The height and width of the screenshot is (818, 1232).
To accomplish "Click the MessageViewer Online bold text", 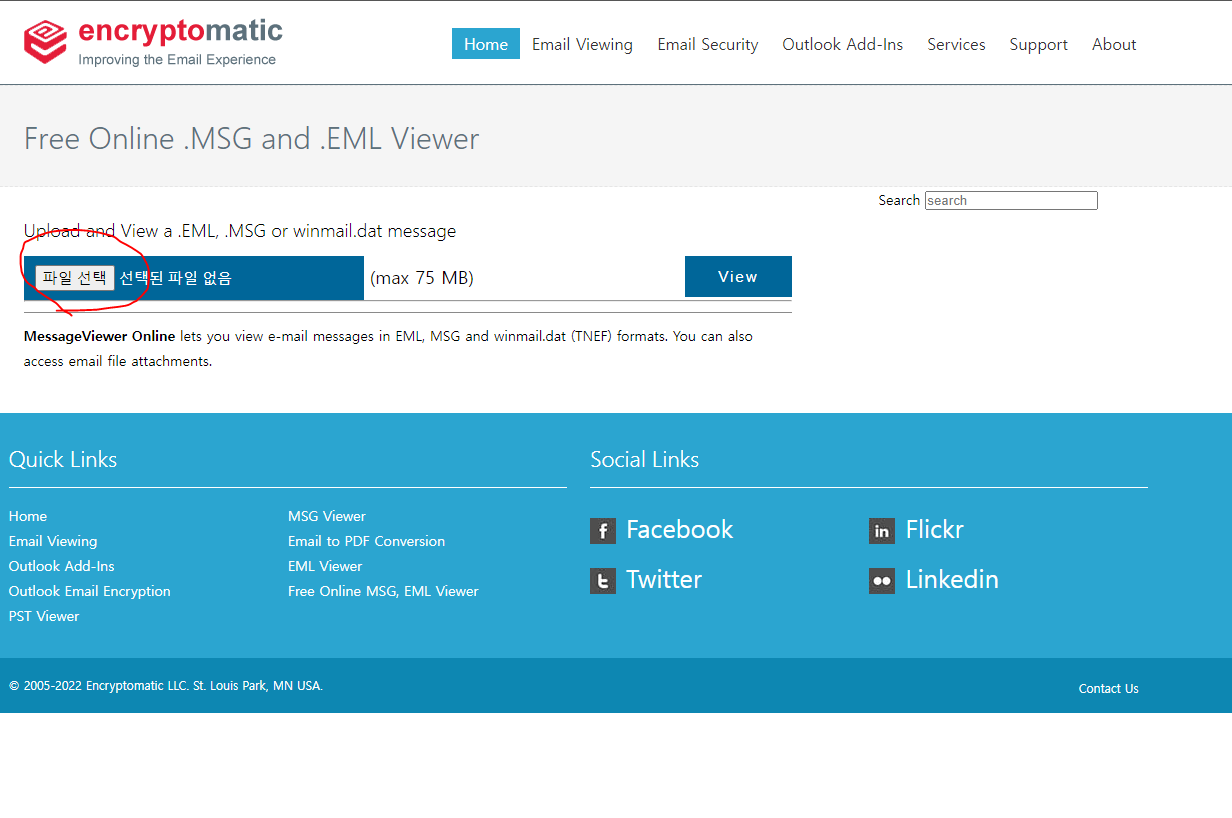I will [100, 336].
